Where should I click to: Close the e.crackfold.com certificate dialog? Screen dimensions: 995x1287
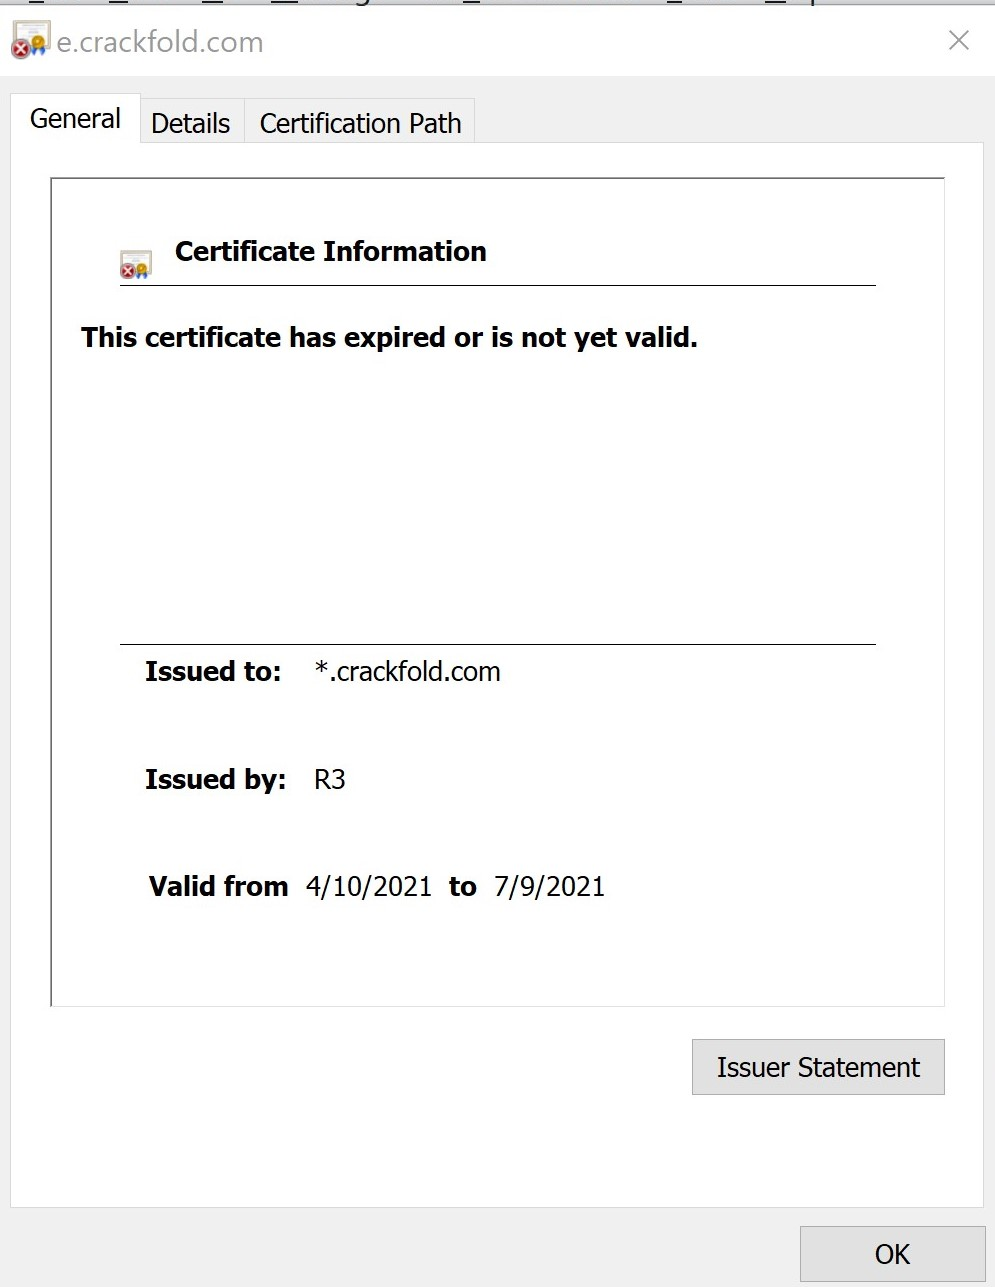pyautogui.click(x=958, y=40)
